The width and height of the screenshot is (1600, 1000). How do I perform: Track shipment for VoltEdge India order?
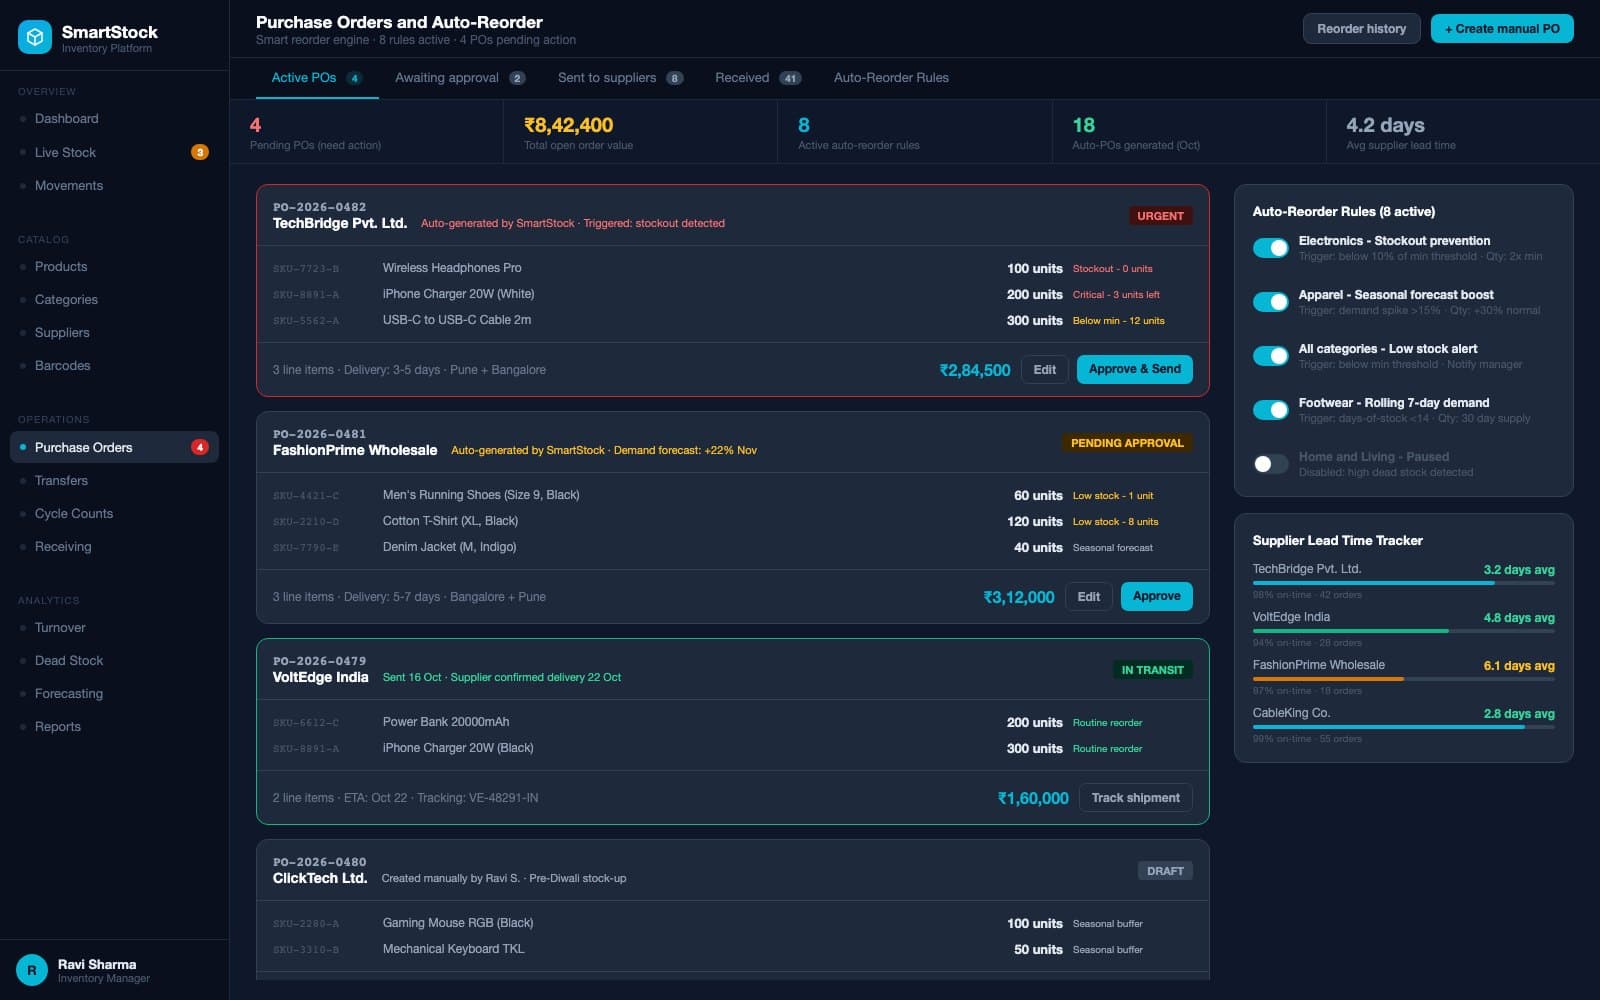[x=1135, y=798]
